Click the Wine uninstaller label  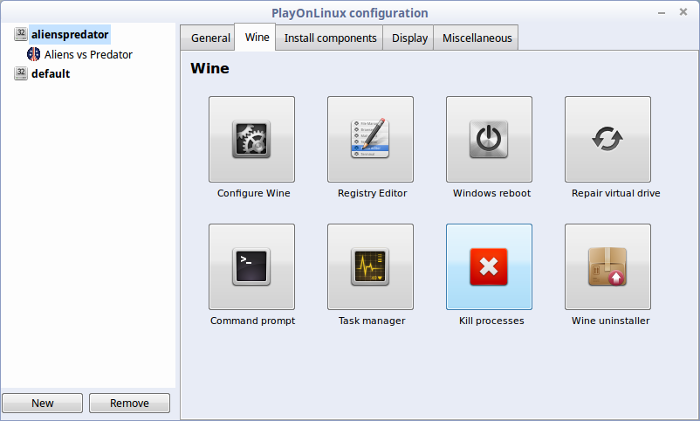(x=610, y=321)
